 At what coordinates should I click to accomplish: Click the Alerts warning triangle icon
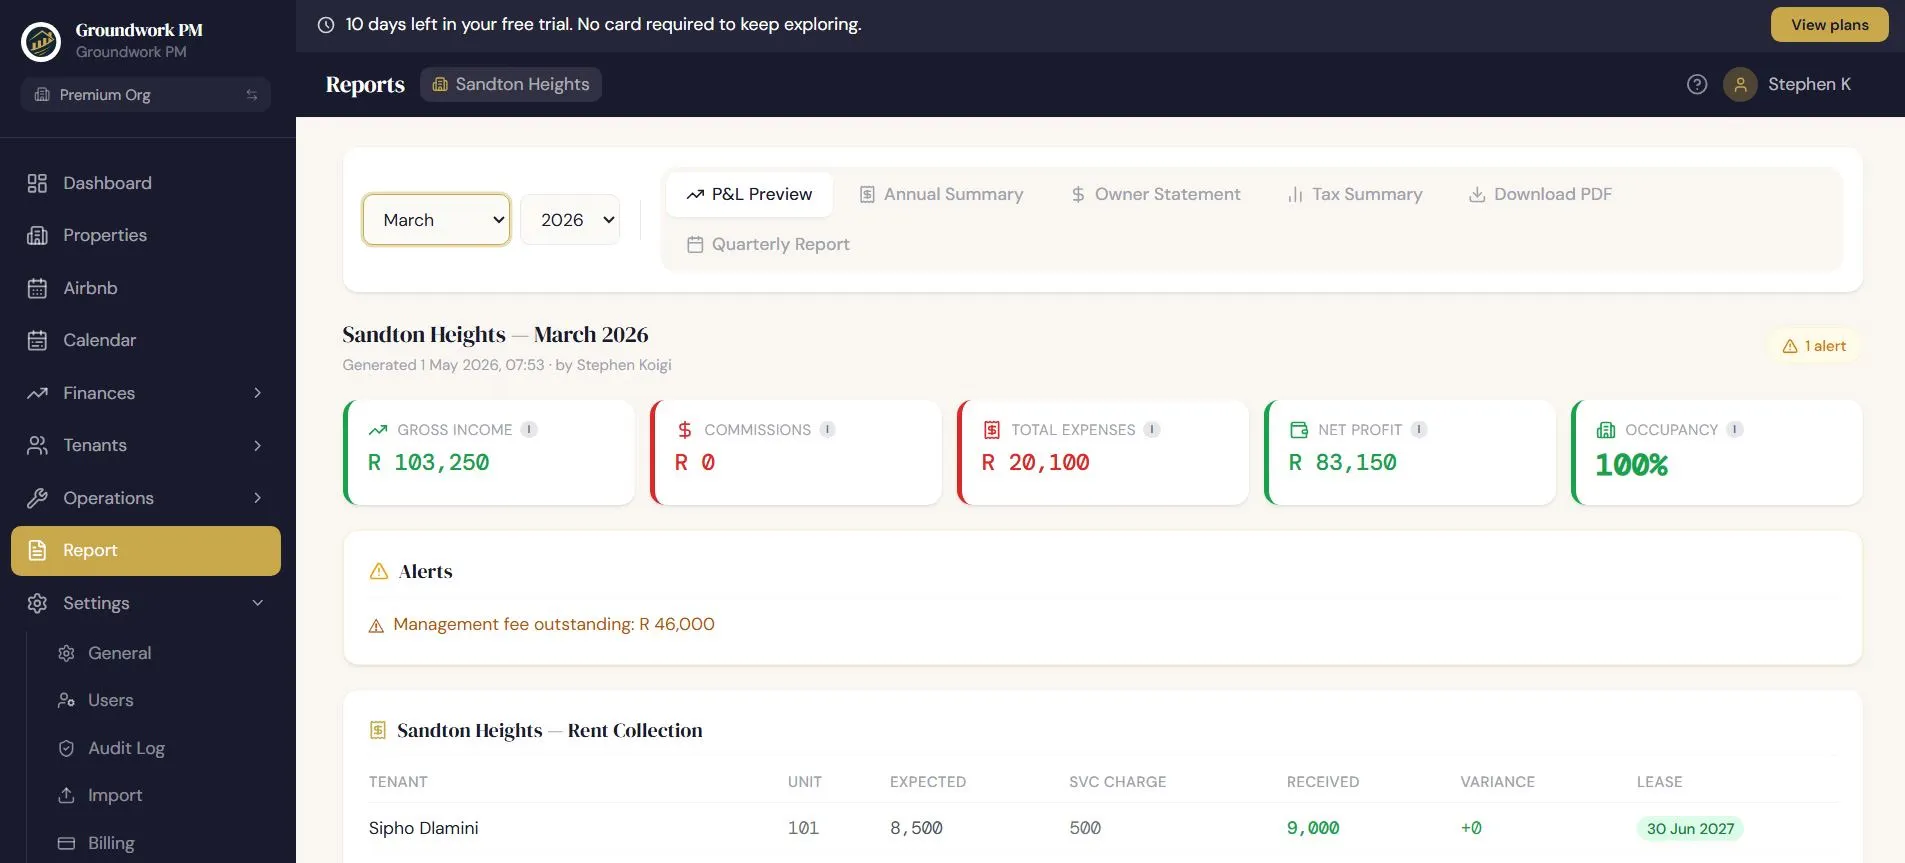[379, 571]
